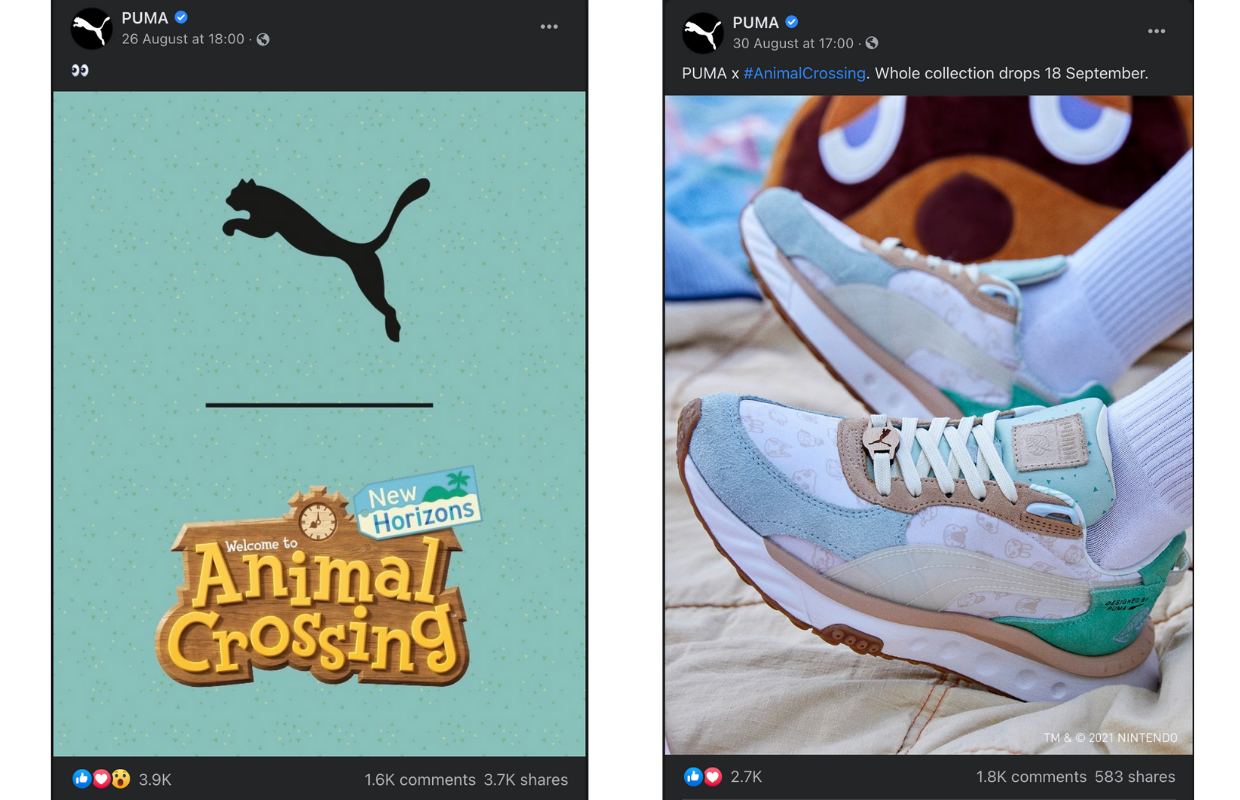Image resolution: width=1240 pixels, height=800 pixels.
Task: Open the options menu on the 26 August post
Action: pos(549,27)
